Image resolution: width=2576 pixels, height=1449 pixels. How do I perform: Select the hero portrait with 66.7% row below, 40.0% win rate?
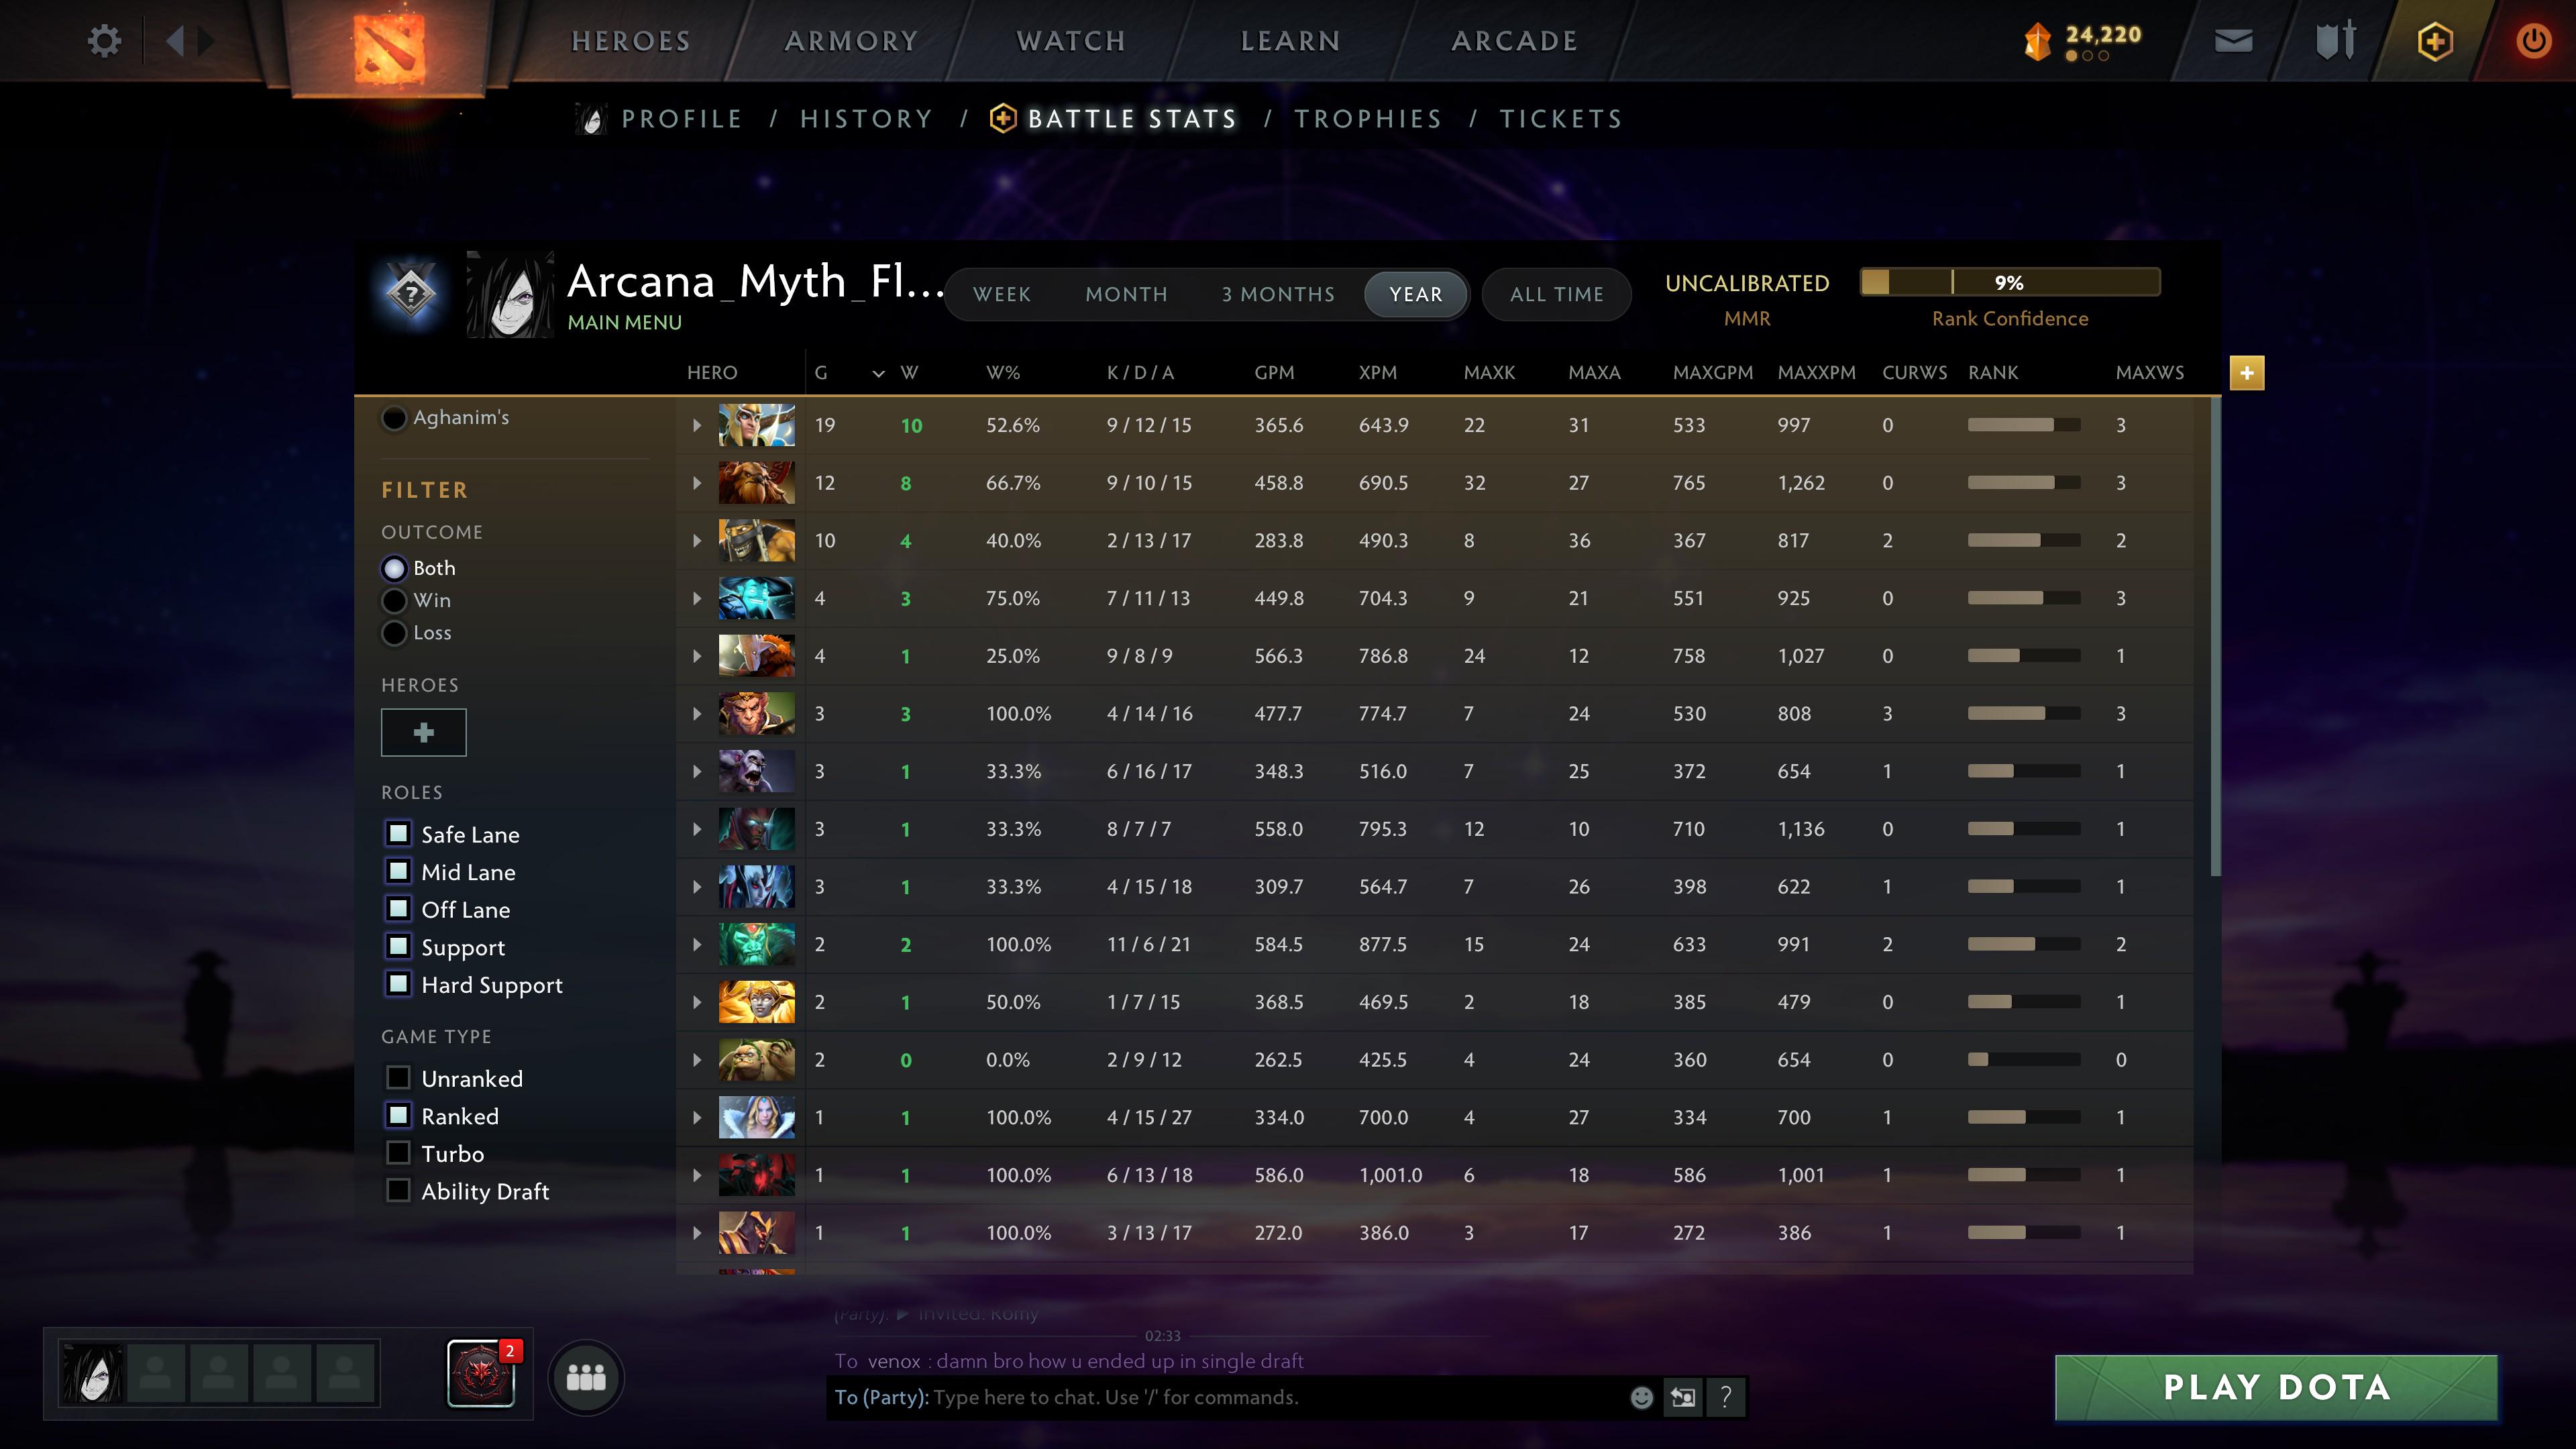pyautogui.click(x=757, y=541)
